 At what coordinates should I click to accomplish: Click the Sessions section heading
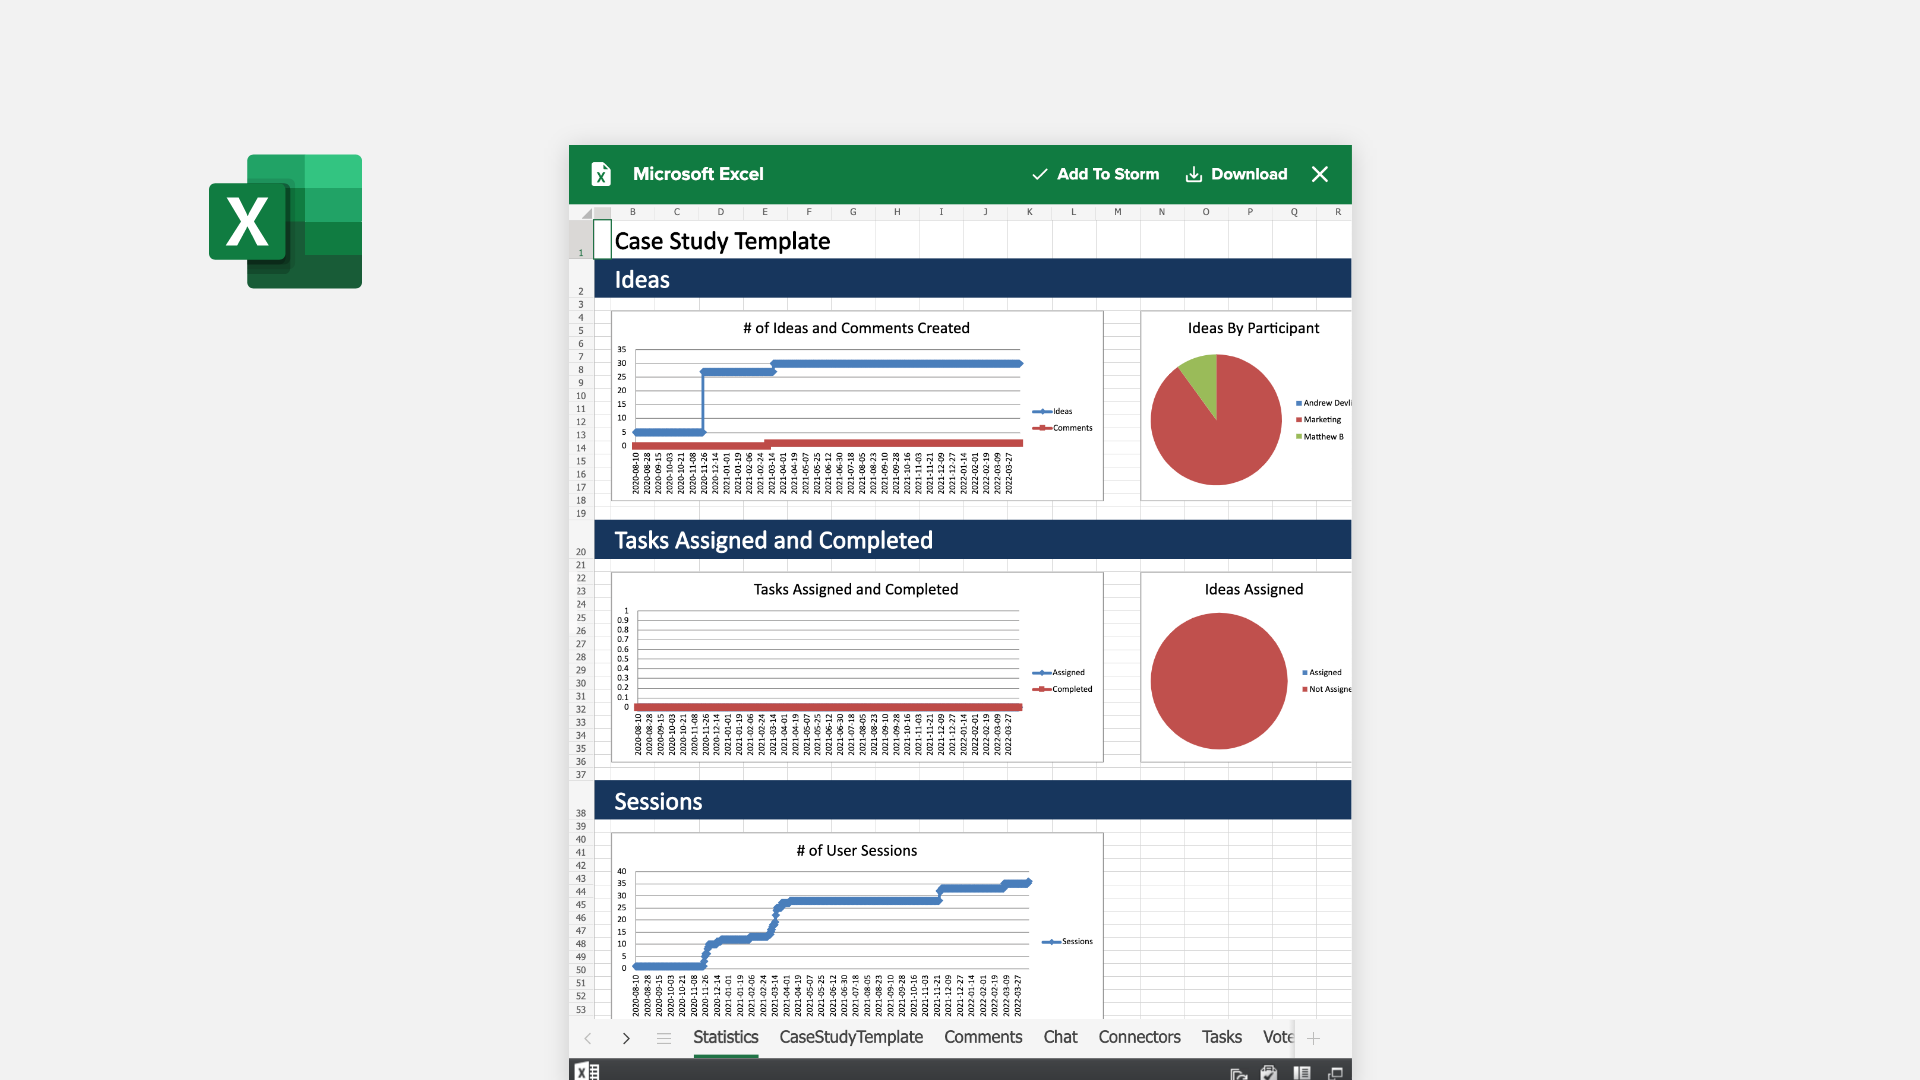(x=658, y=802)
